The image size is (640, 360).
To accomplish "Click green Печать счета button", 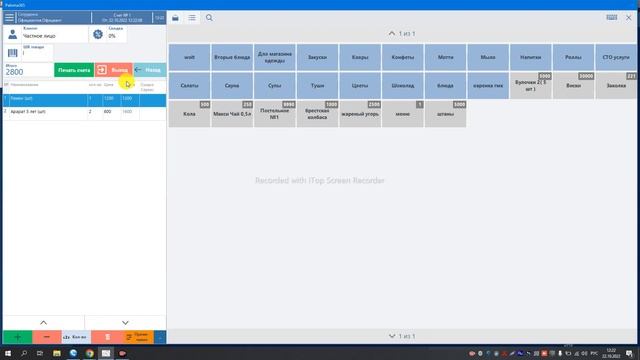I will (74, 70).
